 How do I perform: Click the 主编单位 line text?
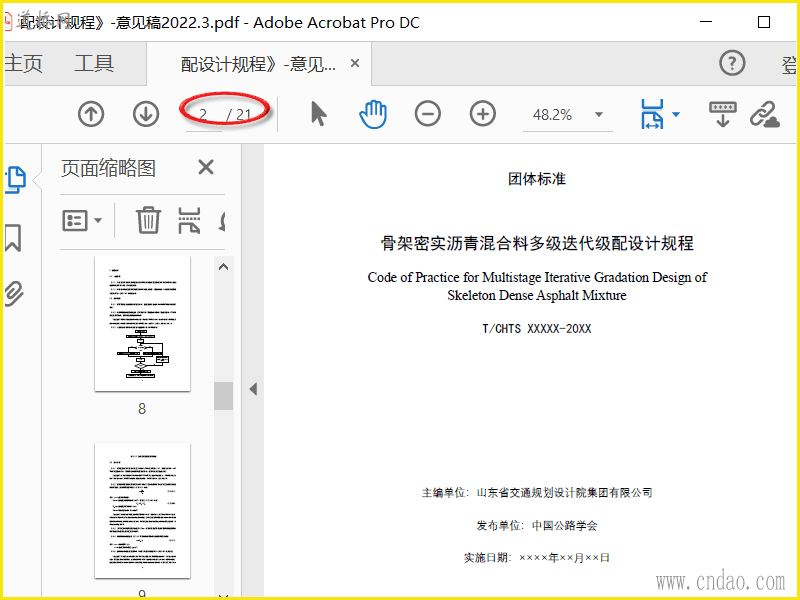[x=537, y=492]
